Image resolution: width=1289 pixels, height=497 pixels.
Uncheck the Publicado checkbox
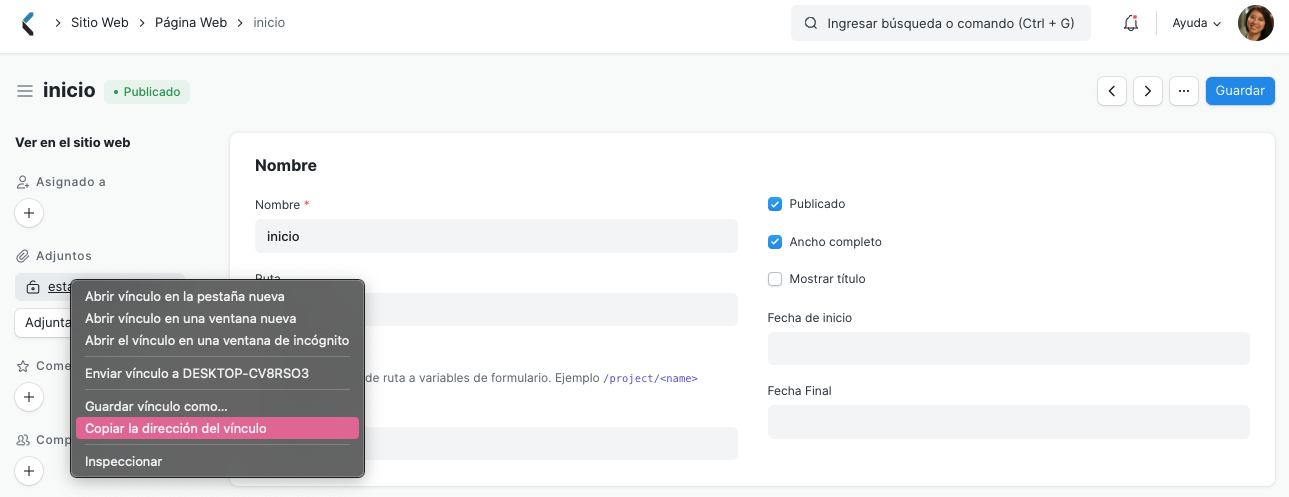pos(774,204)
